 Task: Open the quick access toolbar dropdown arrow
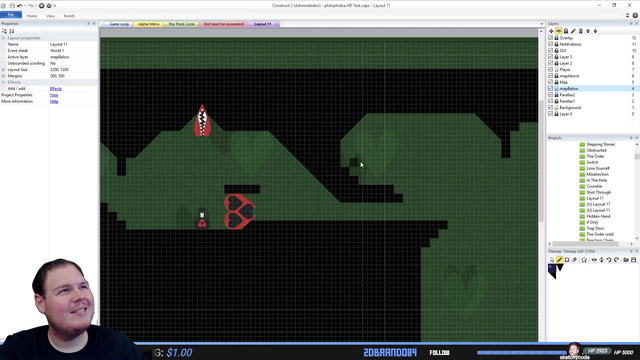(x=55, y=6)
